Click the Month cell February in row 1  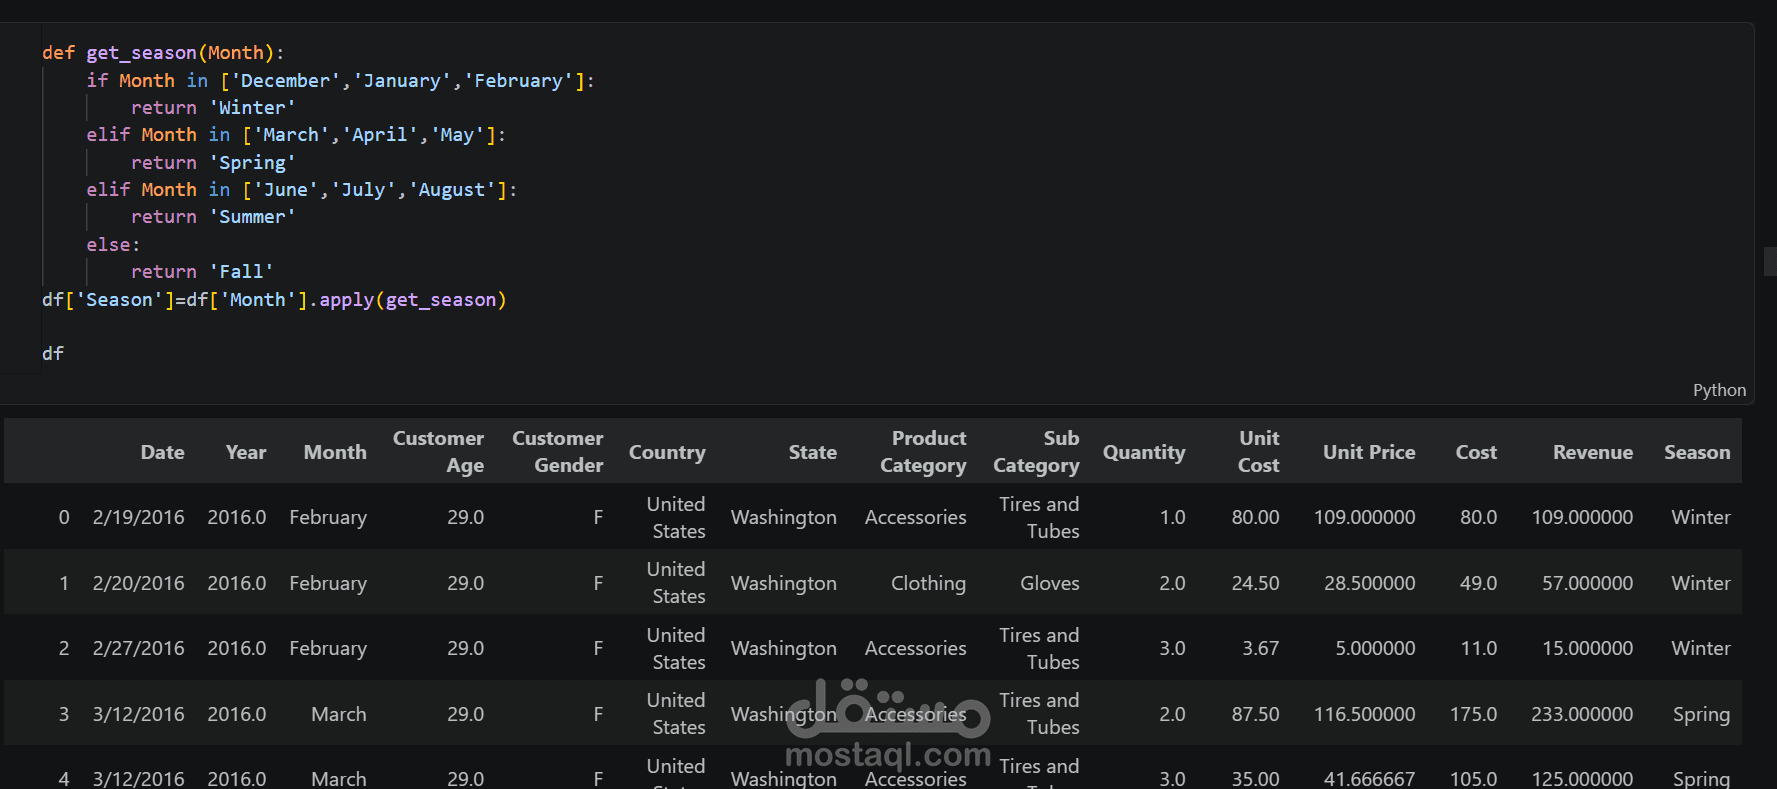click(328, 583)
